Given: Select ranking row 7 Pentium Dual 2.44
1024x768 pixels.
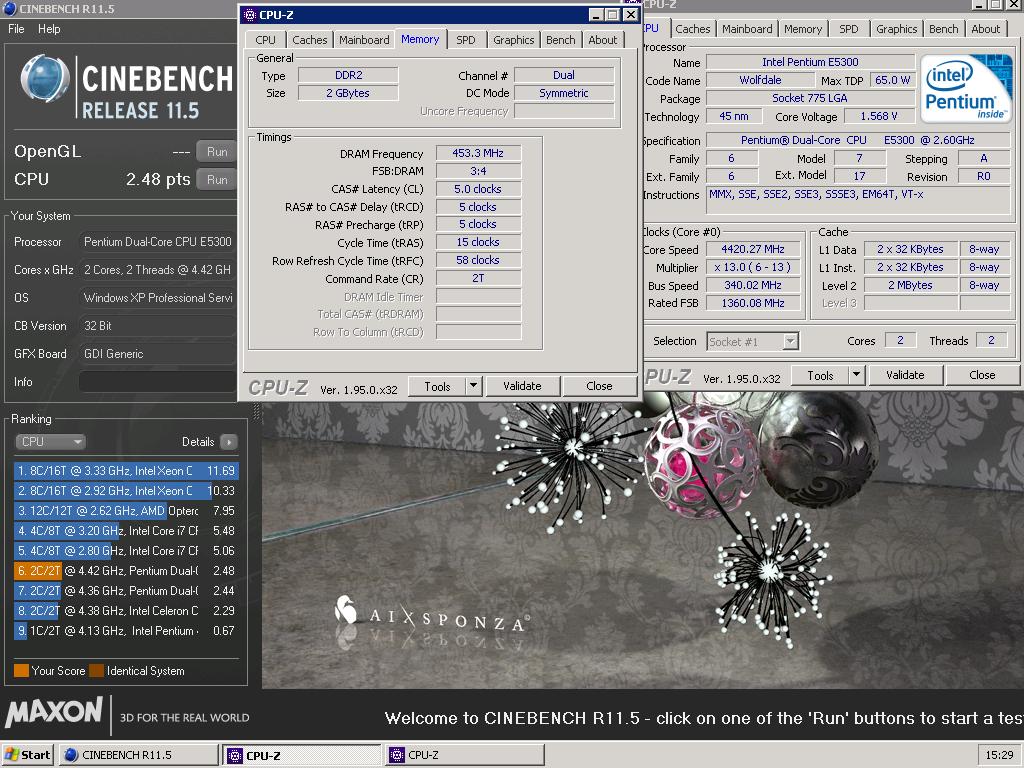Looking at the screenshot, I should coord(126,590).
